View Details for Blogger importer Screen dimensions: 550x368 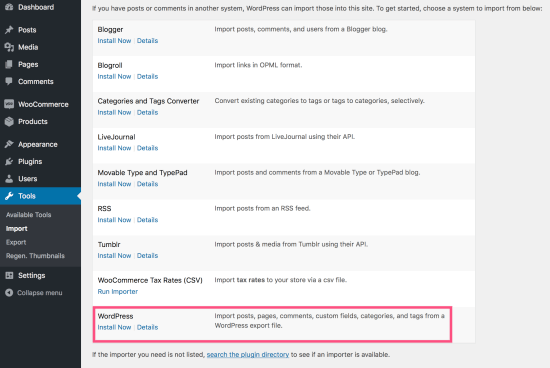(x=147, y=41)
